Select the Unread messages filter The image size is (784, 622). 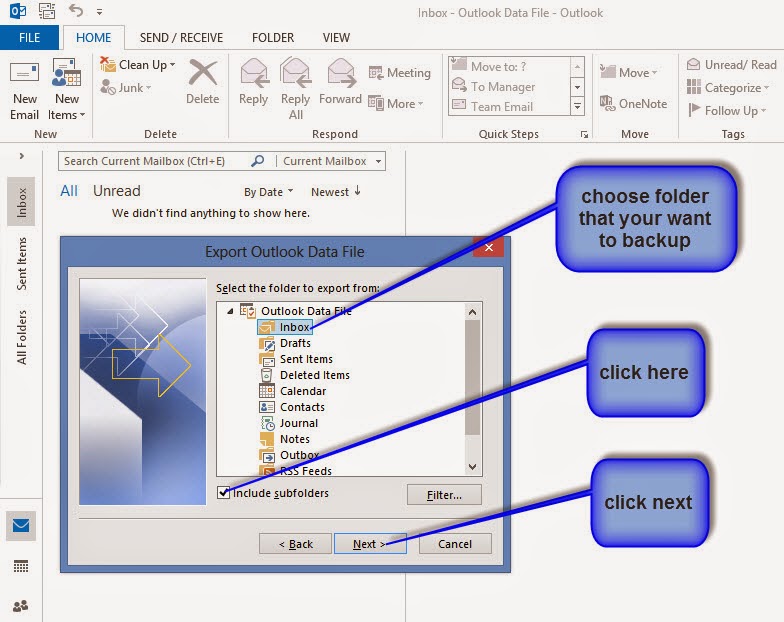coord(116,191)
